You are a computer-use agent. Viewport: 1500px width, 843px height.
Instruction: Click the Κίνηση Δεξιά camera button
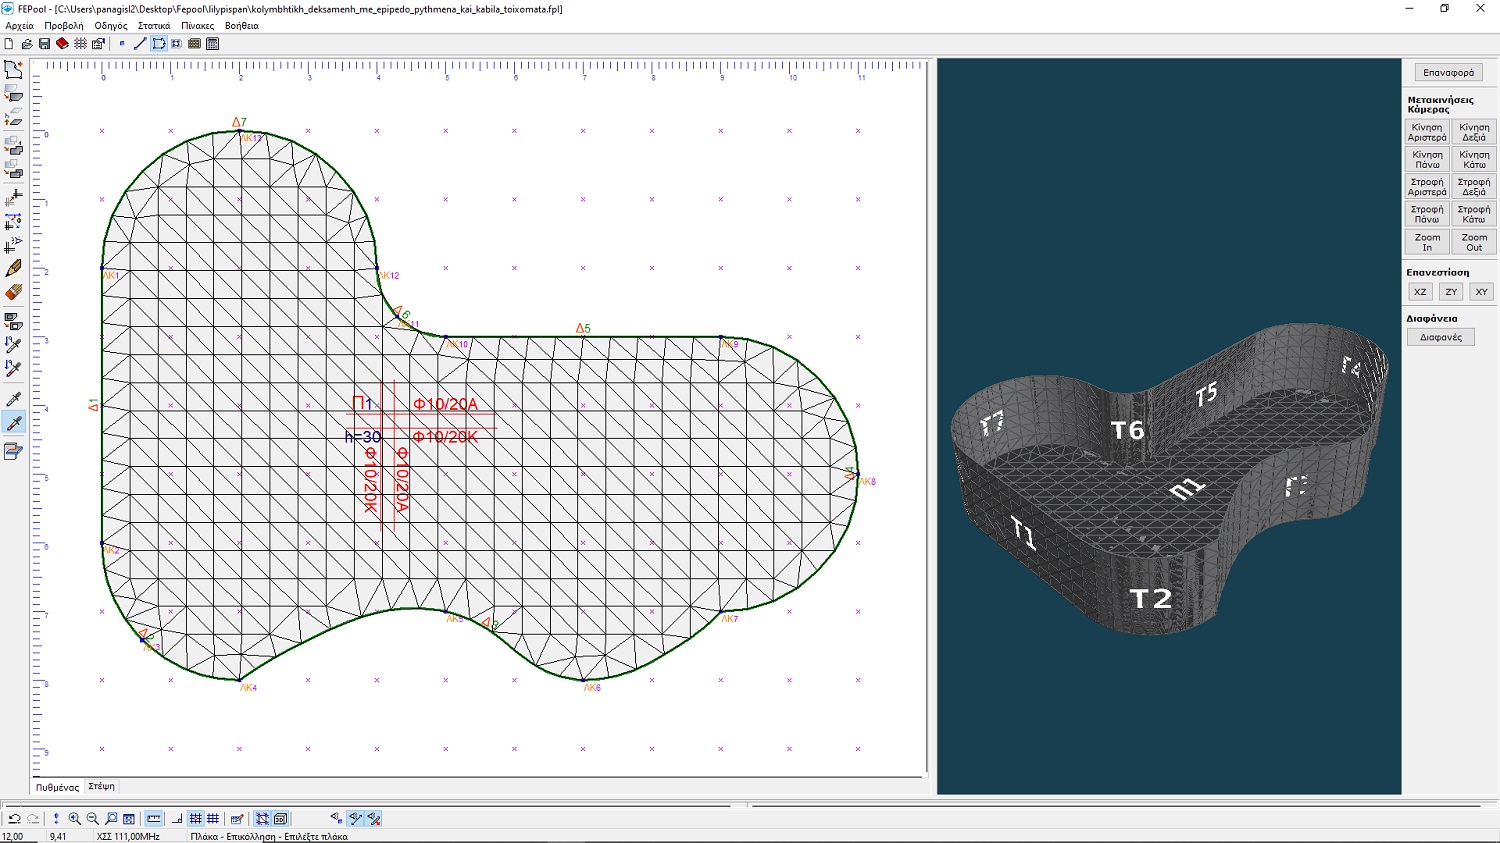pyautogui.click(x=1474, y=132)
